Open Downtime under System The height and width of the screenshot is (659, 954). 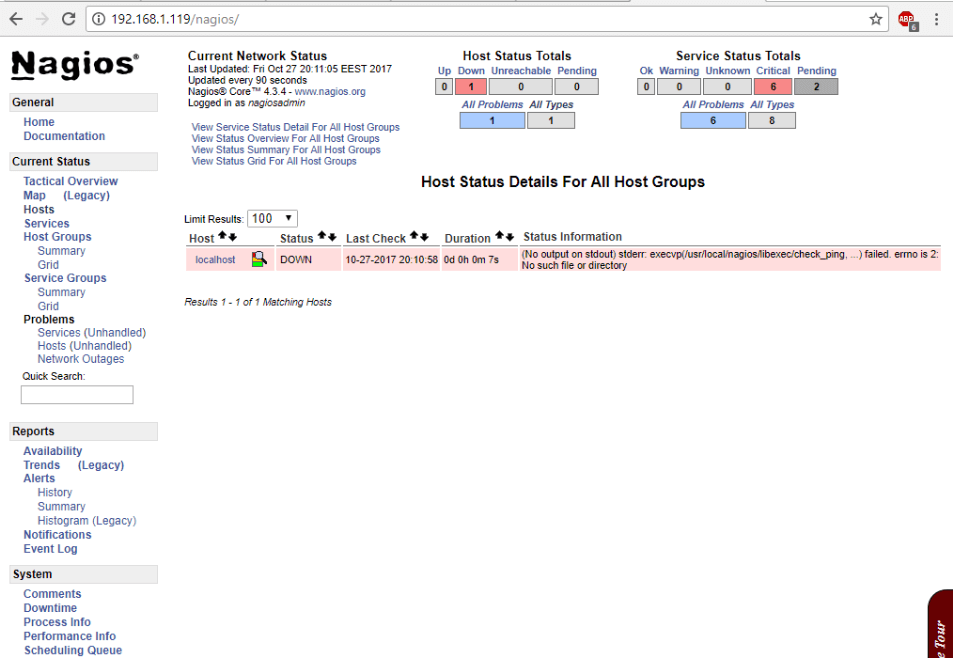tap(50, 608)
